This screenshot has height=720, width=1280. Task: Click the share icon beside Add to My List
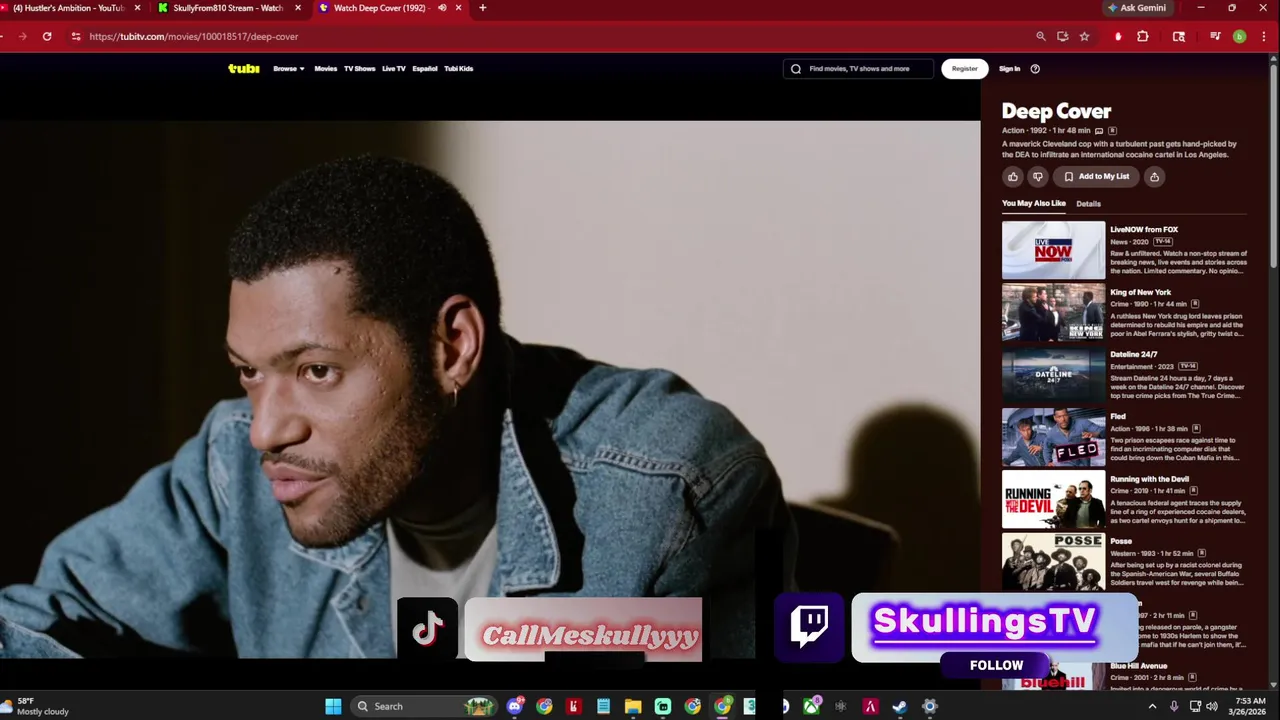1154,177
